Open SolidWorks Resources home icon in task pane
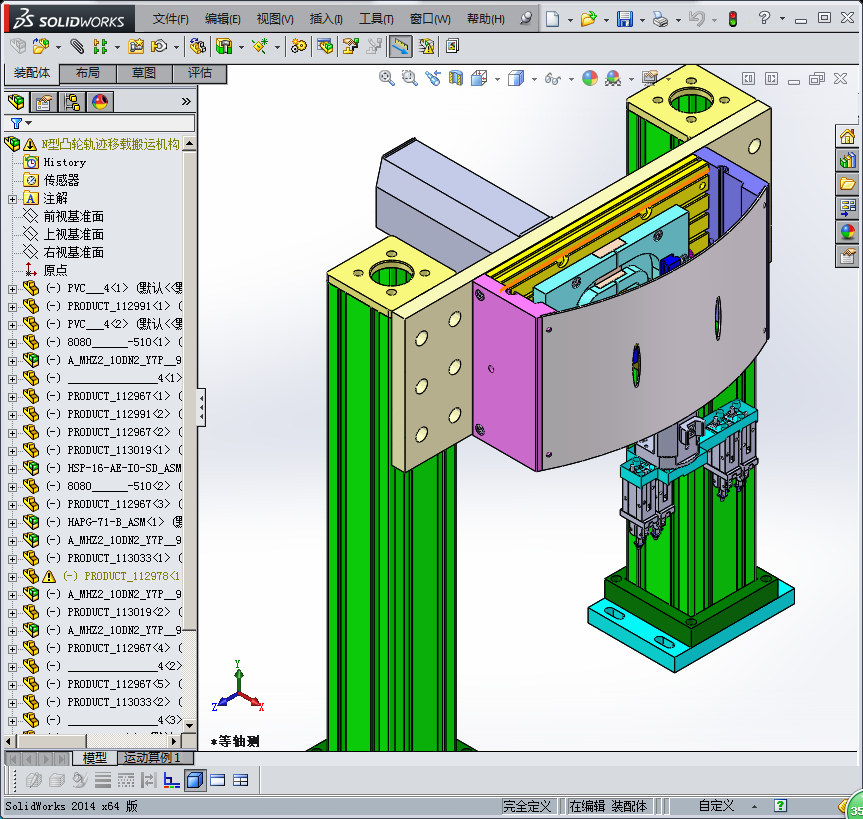Screen dimensions: 863x819 coord(848,136)
